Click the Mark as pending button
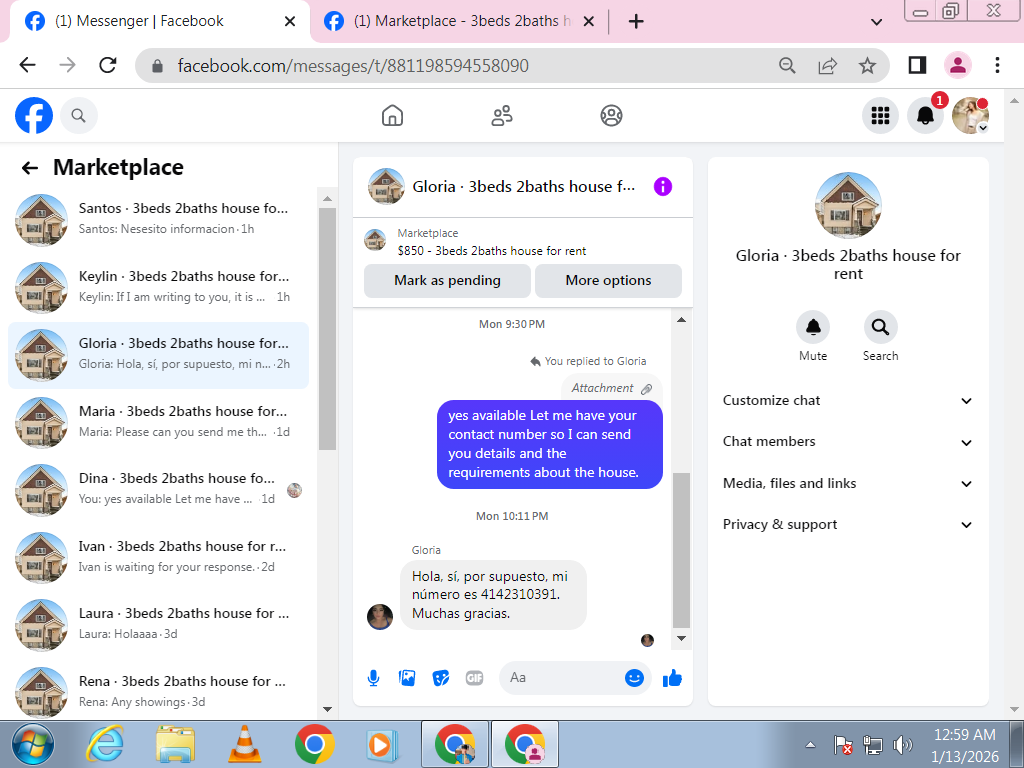Screen dimensions: 1024x768 pyautogui.click(x=447, y=281)
